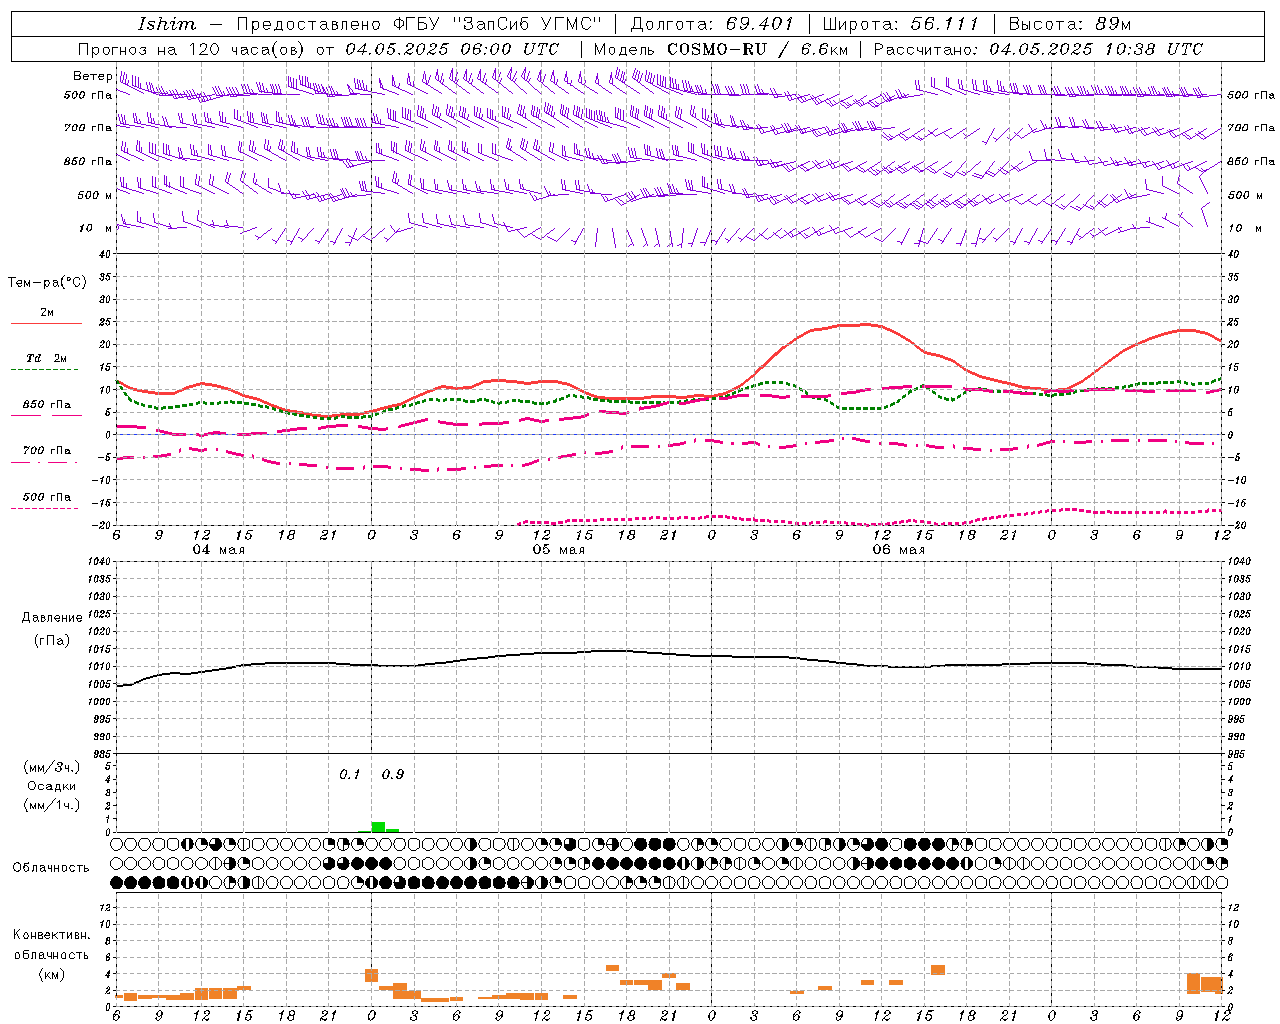Click the dotted pink line sample under legend "500 гПа"

[x=46, y=508]
